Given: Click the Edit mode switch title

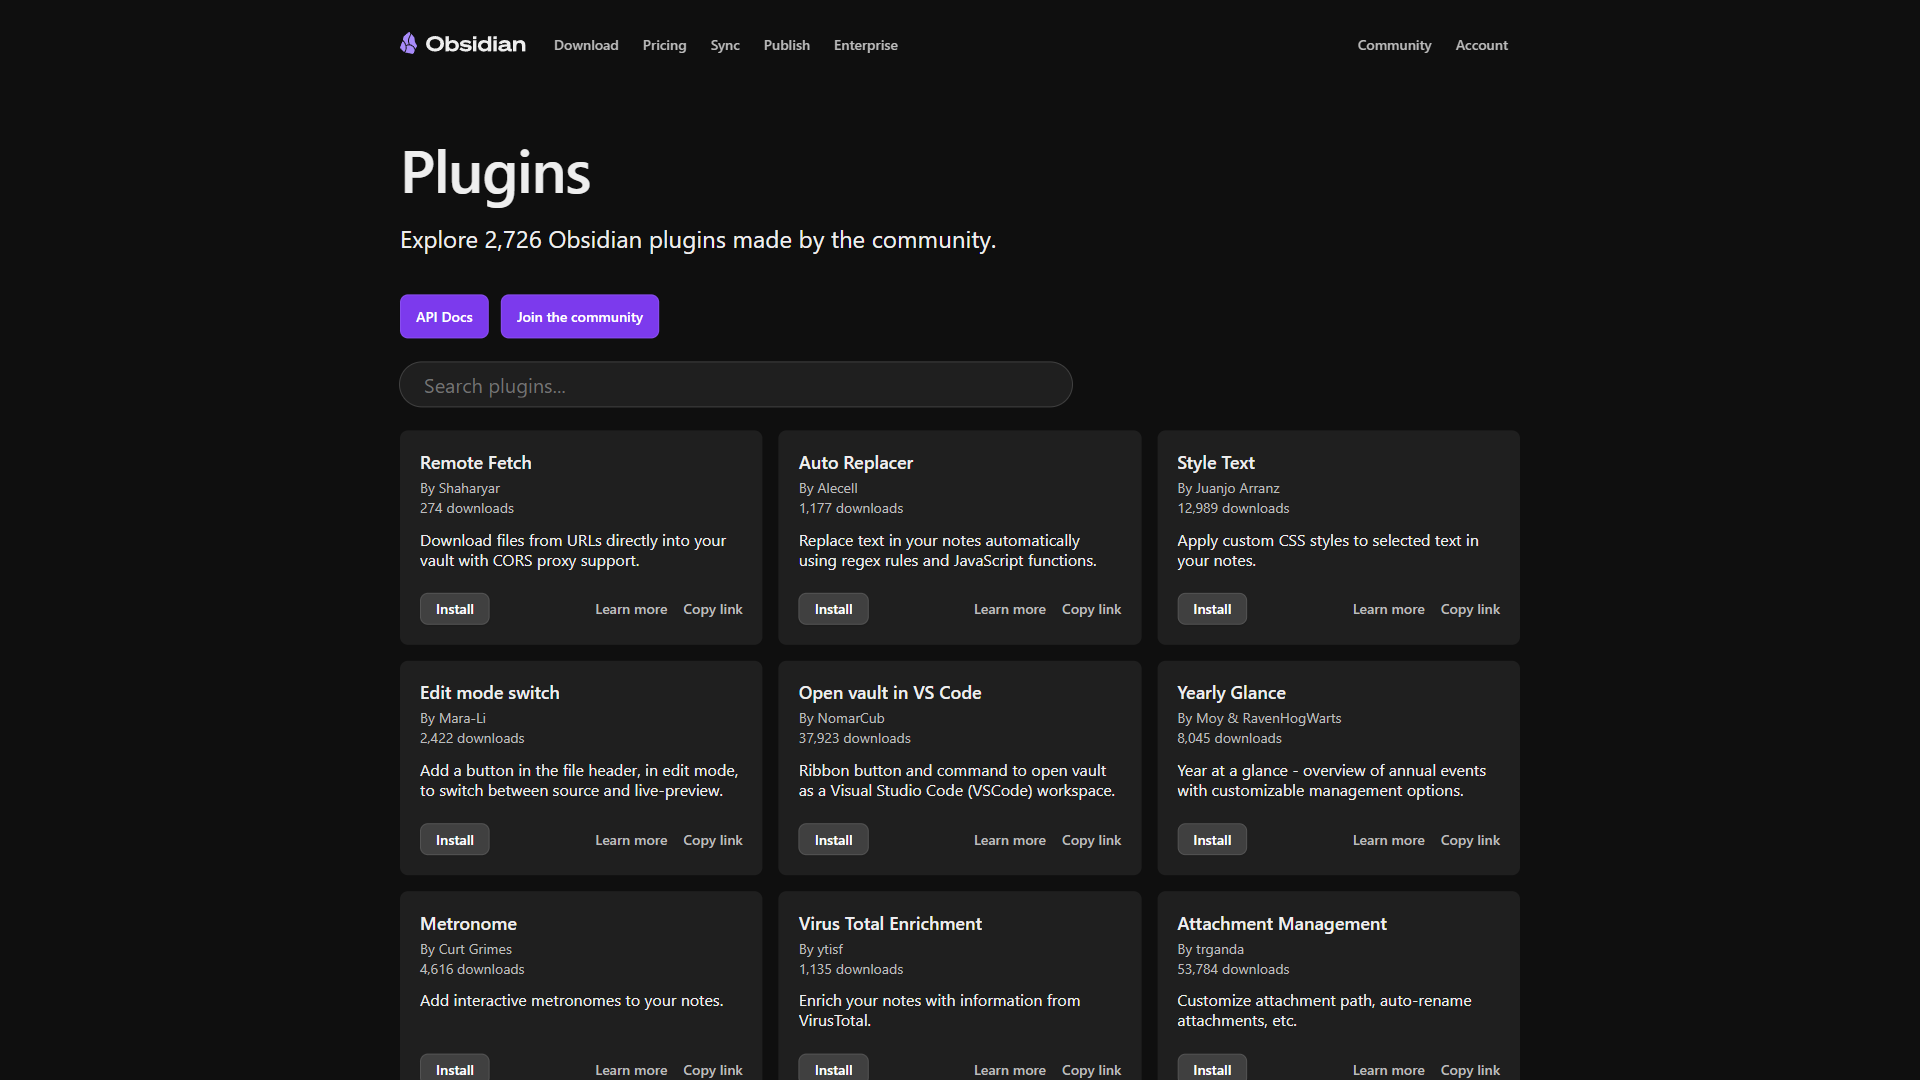Looking at the screenshot, I should point(490,693).
